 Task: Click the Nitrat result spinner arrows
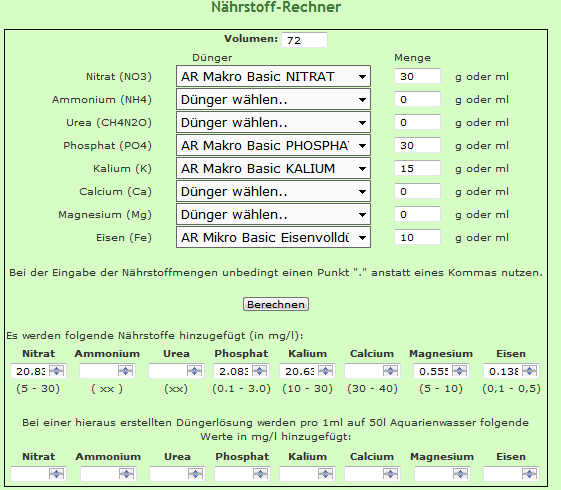pos(56,371)
